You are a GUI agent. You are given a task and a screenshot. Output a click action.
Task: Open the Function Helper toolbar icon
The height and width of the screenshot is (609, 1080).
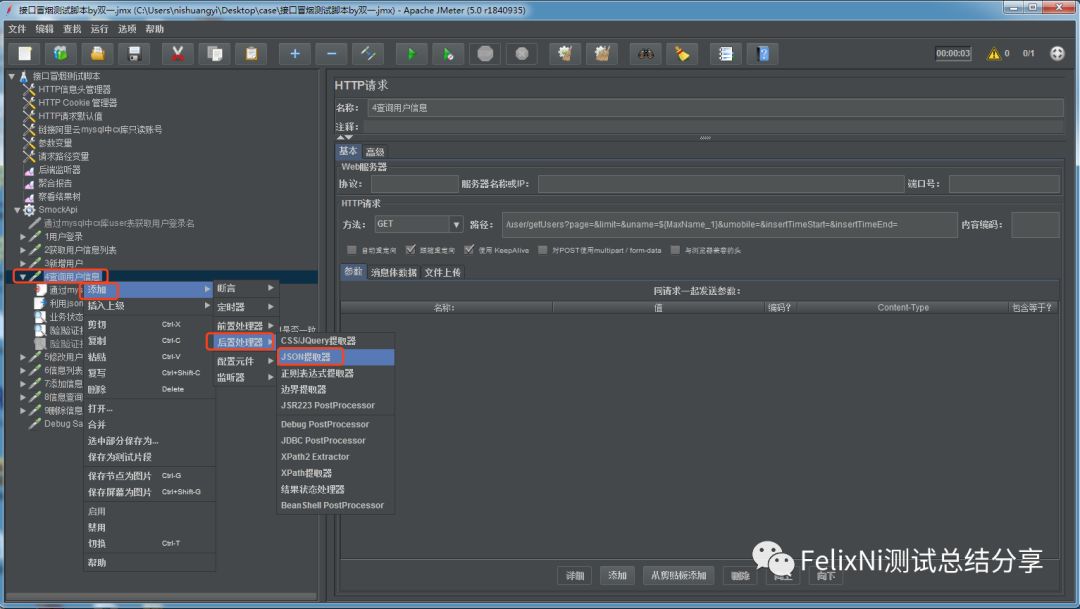coord(725,54)
